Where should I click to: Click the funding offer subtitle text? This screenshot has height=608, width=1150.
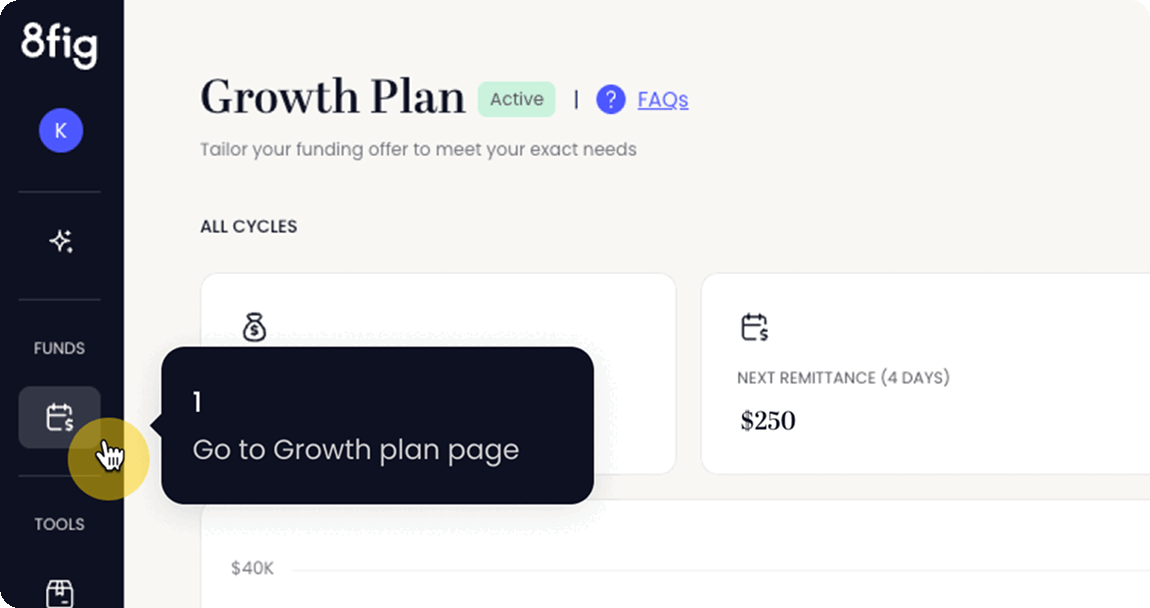pyautogui.click(x=418, y=150)
